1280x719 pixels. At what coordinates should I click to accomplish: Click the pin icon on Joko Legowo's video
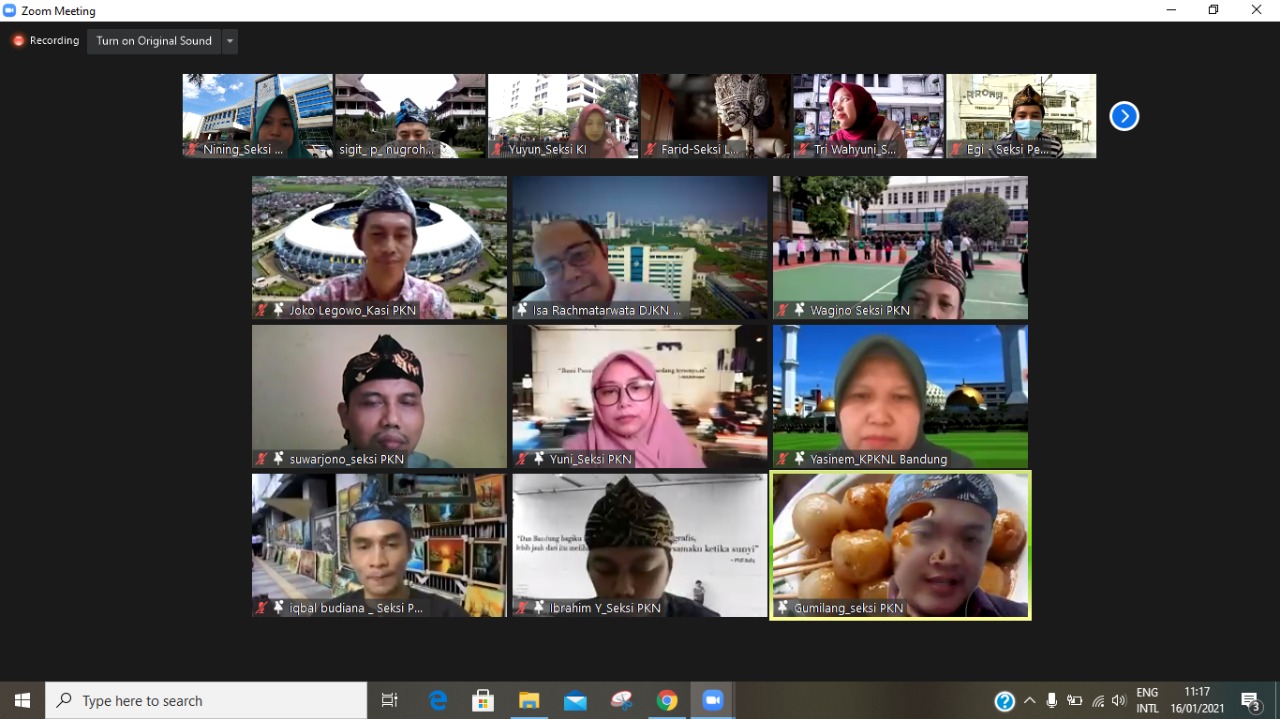point(278,310)
